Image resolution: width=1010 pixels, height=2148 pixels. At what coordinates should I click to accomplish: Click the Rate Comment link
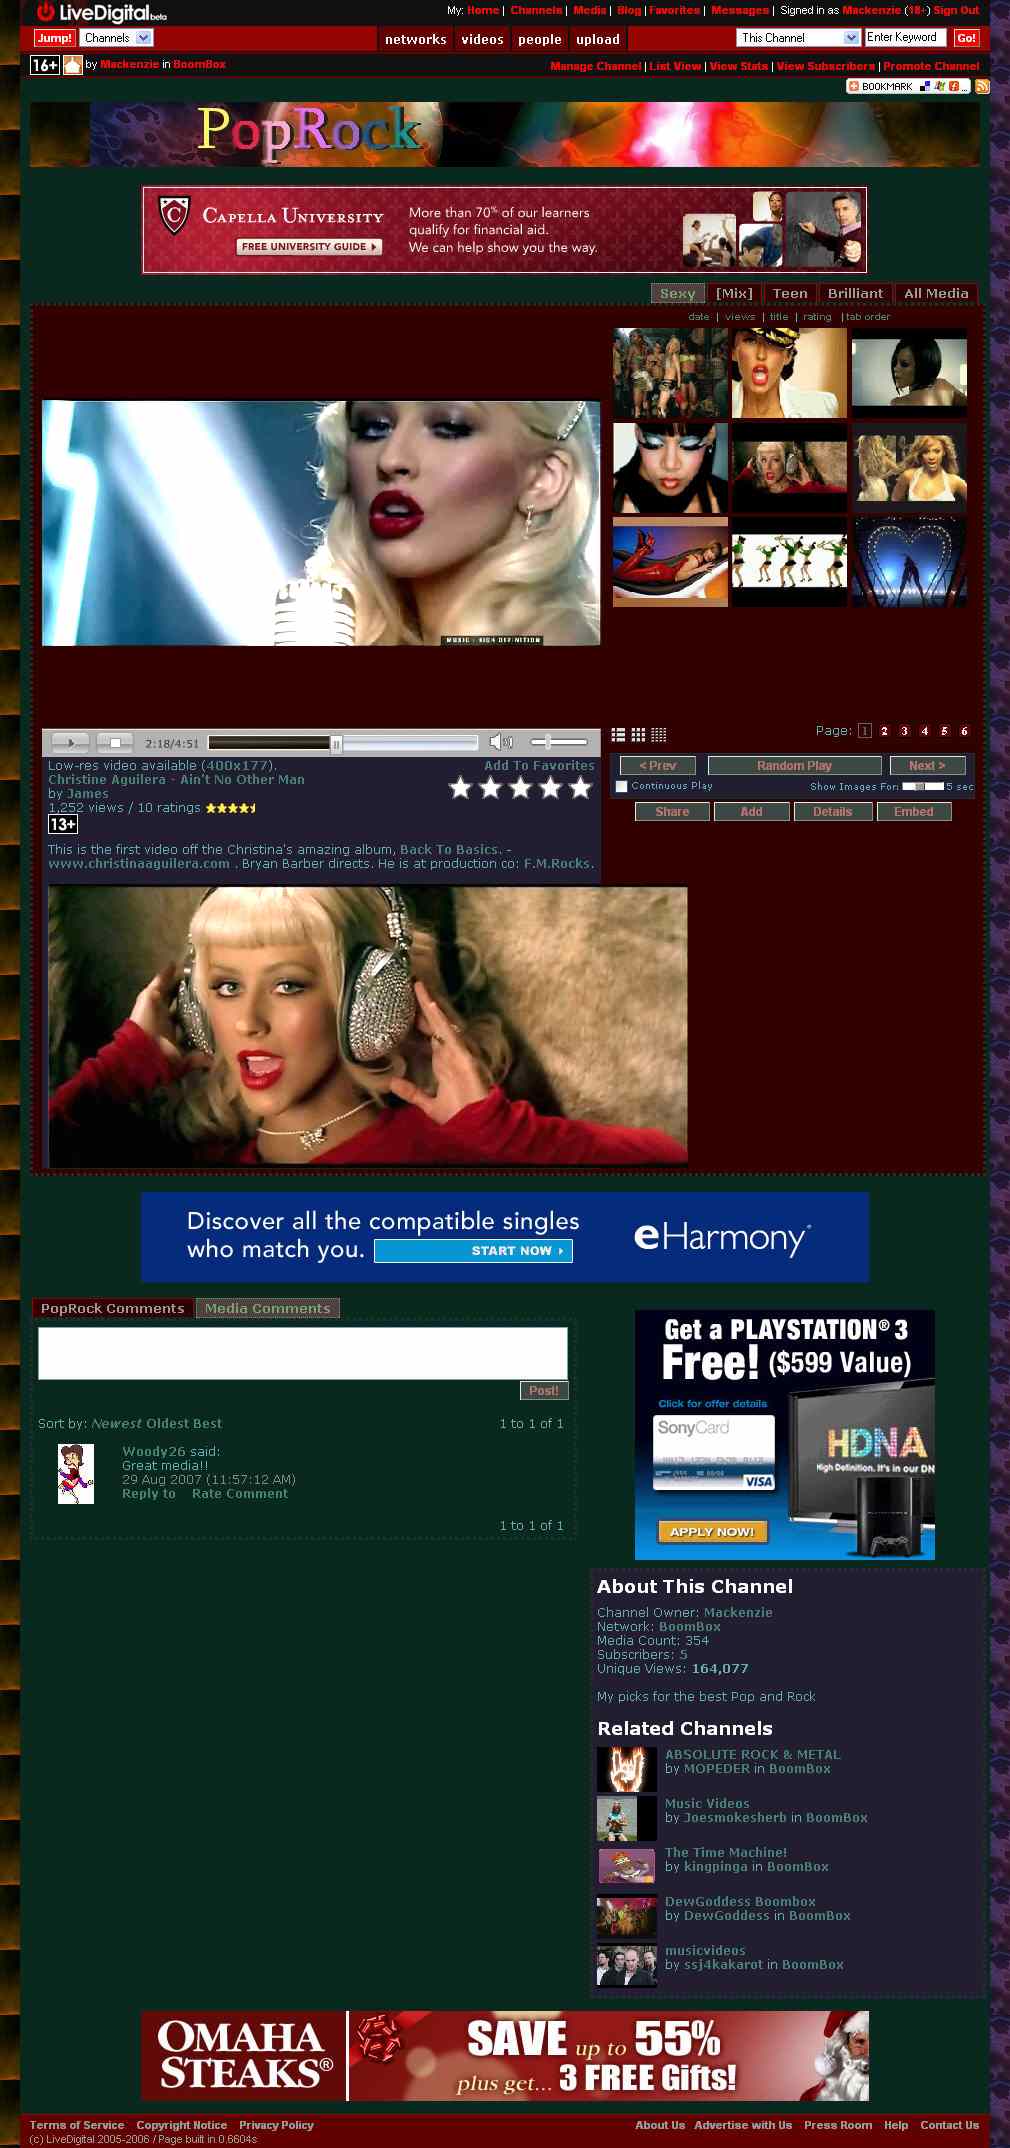pyautogui.click(x=240, y=1494)
